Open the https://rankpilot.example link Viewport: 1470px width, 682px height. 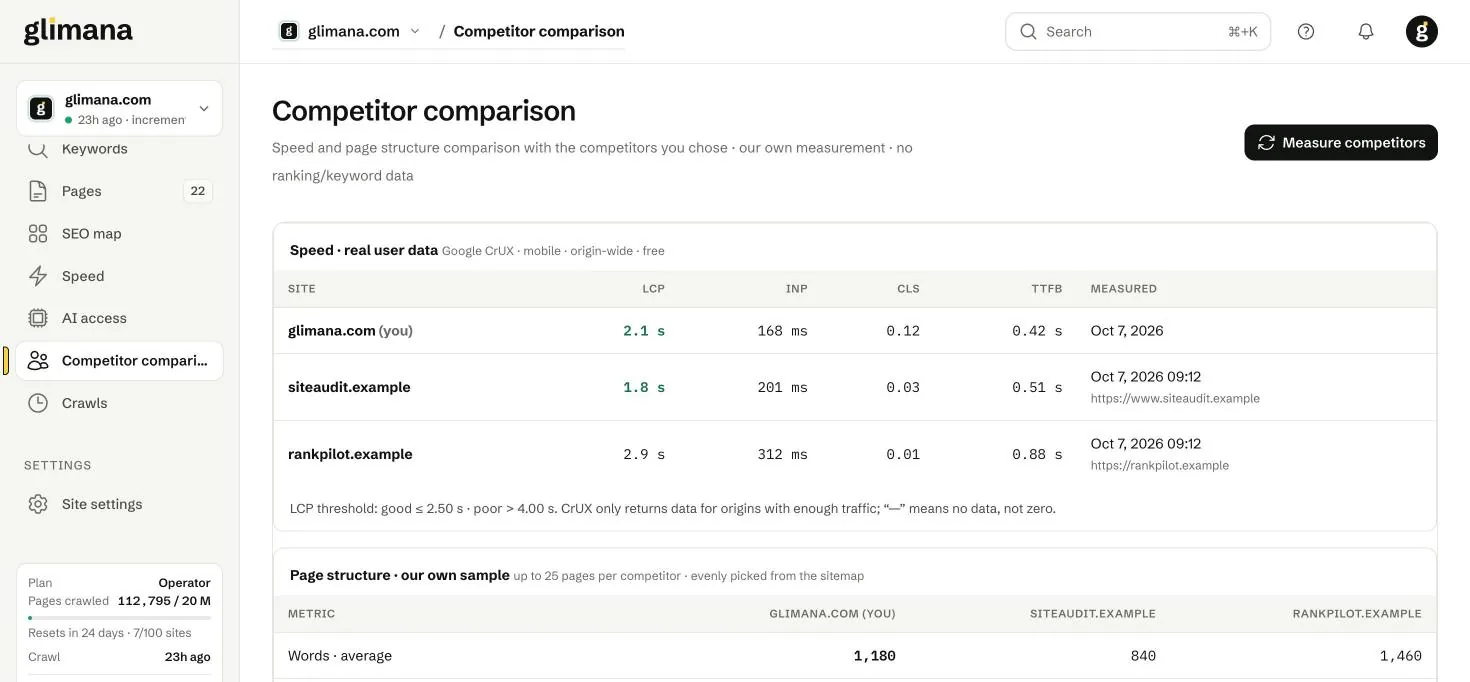[1160, 465]
